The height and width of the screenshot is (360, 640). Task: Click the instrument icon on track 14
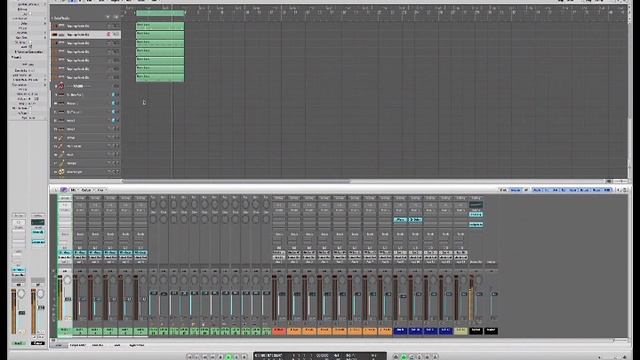point(61,138)
